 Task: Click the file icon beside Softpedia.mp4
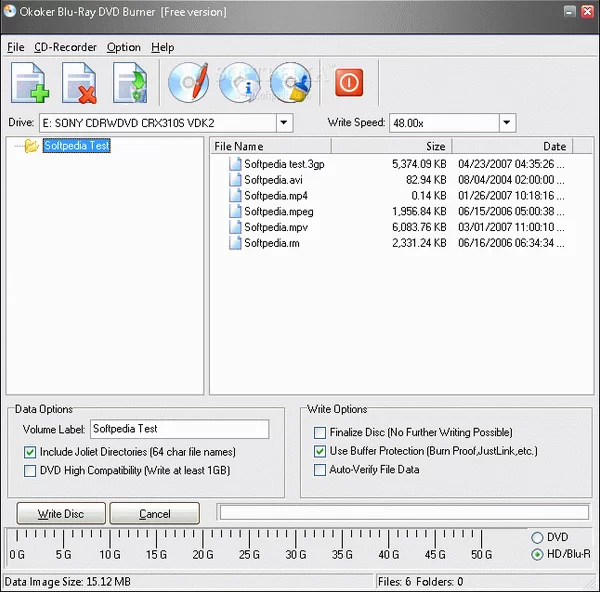click(x=235, y=196)
